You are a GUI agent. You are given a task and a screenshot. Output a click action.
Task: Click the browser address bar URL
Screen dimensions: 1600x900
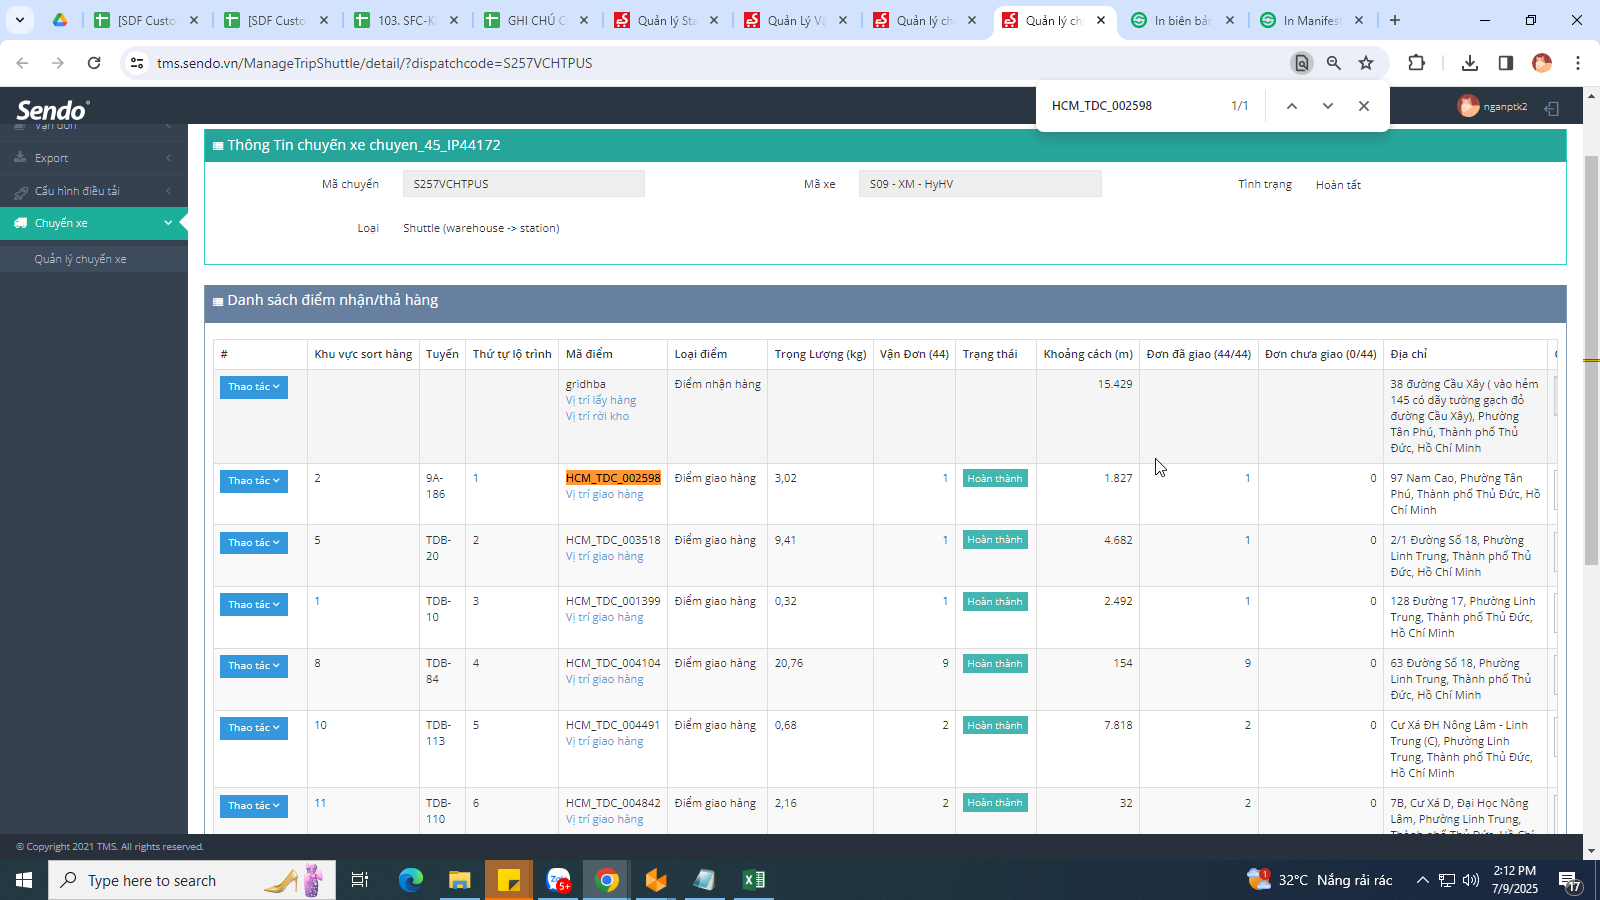point(374,63)
